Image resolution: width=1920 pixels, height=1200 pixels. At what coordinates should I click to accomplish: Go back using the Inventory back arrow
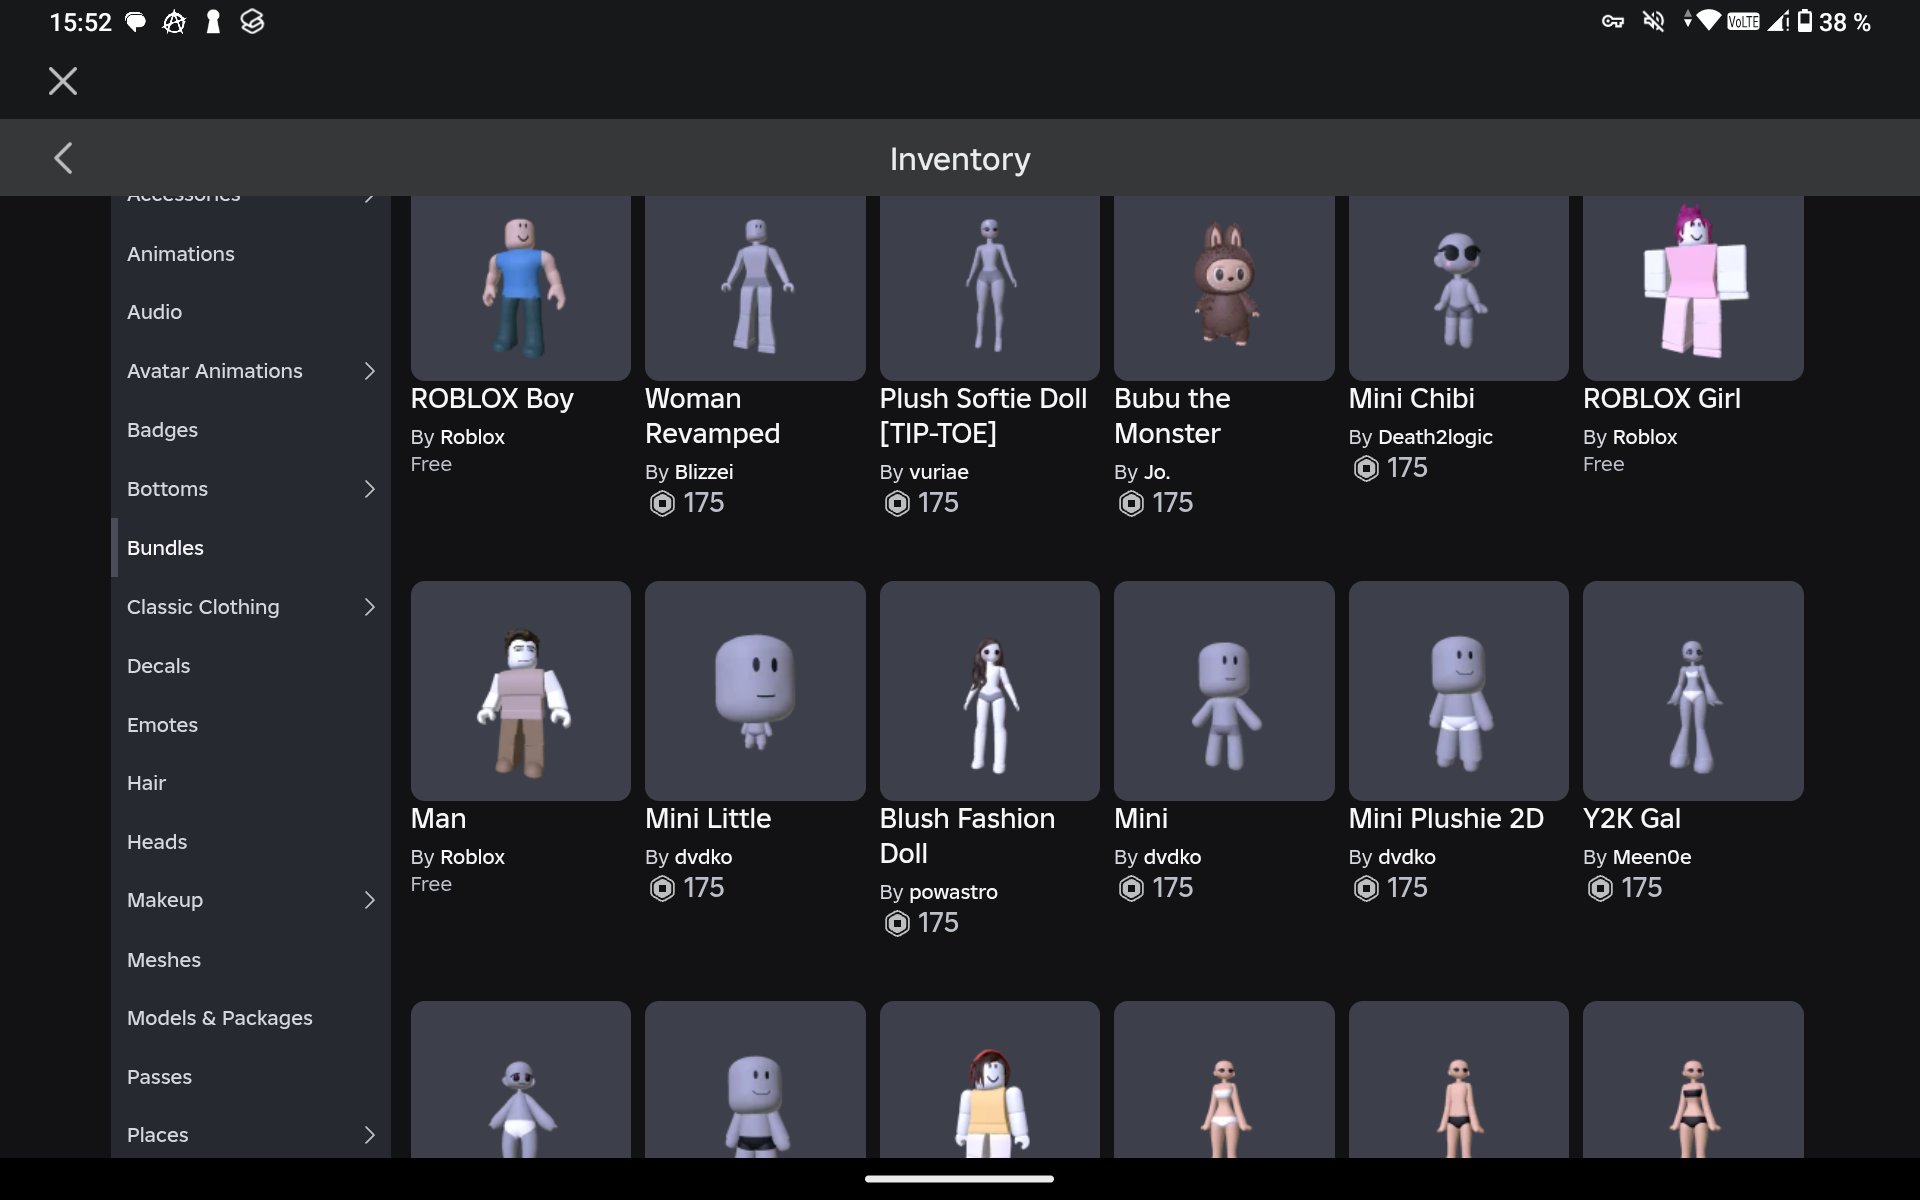pyautogui.click(x=63, y=158)
